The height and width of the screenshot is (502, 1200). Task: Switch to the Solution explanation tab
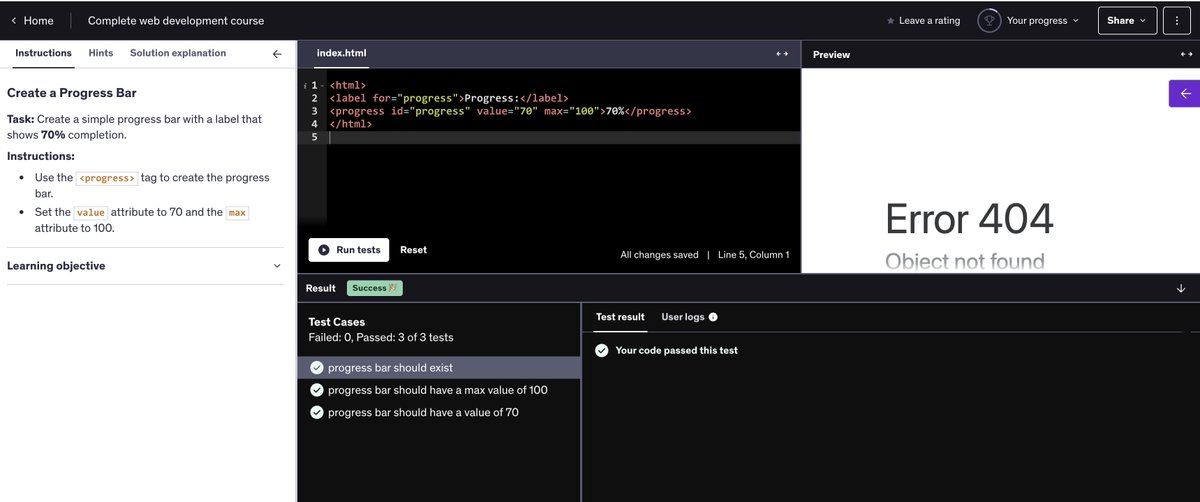point(178,53)
